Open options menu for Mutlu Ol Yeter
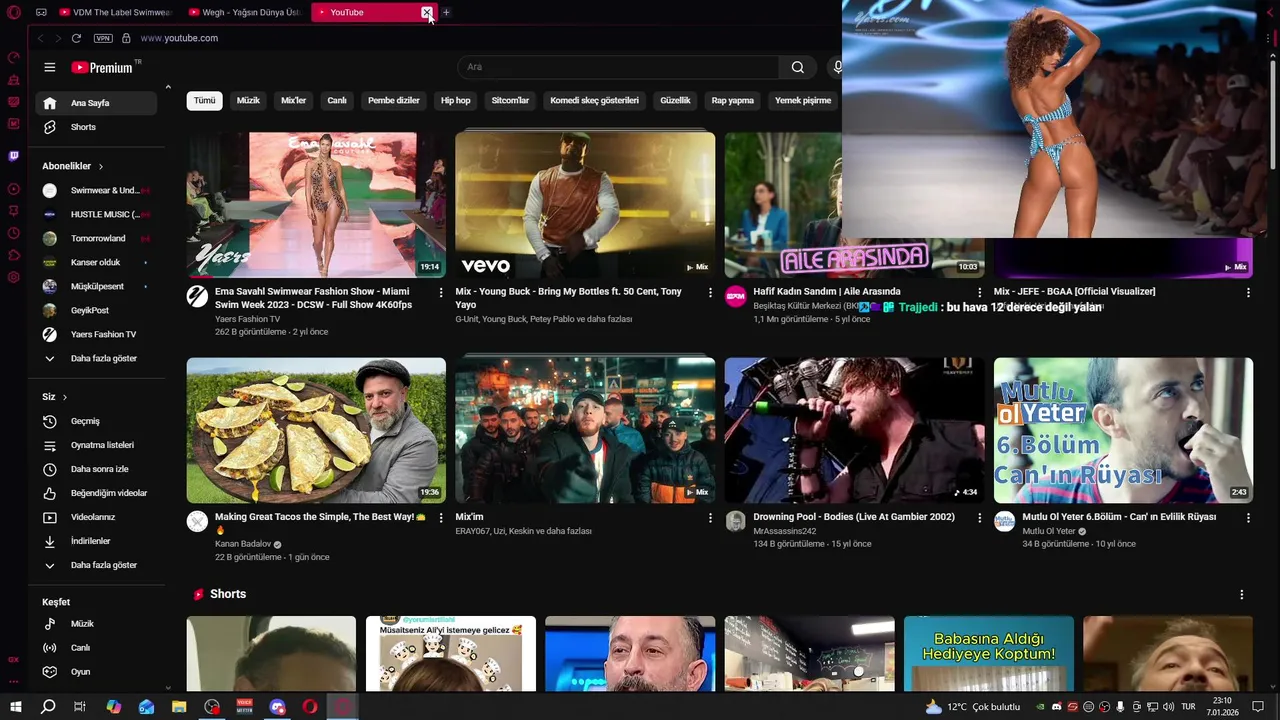This screenshot has height=720, width=1280. point(1248,518)
